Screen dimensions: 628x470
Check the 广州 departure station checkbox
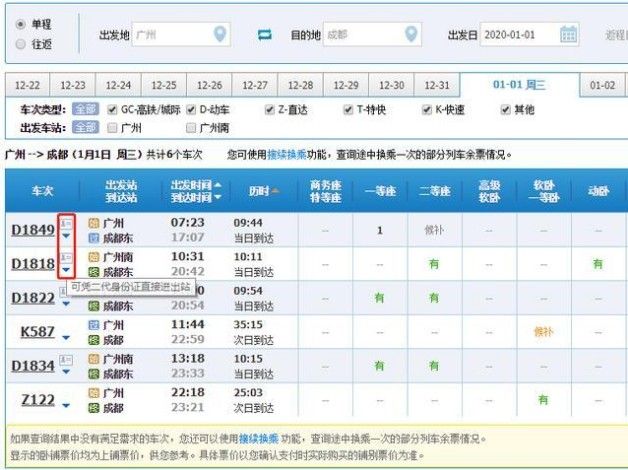[113, 128]
